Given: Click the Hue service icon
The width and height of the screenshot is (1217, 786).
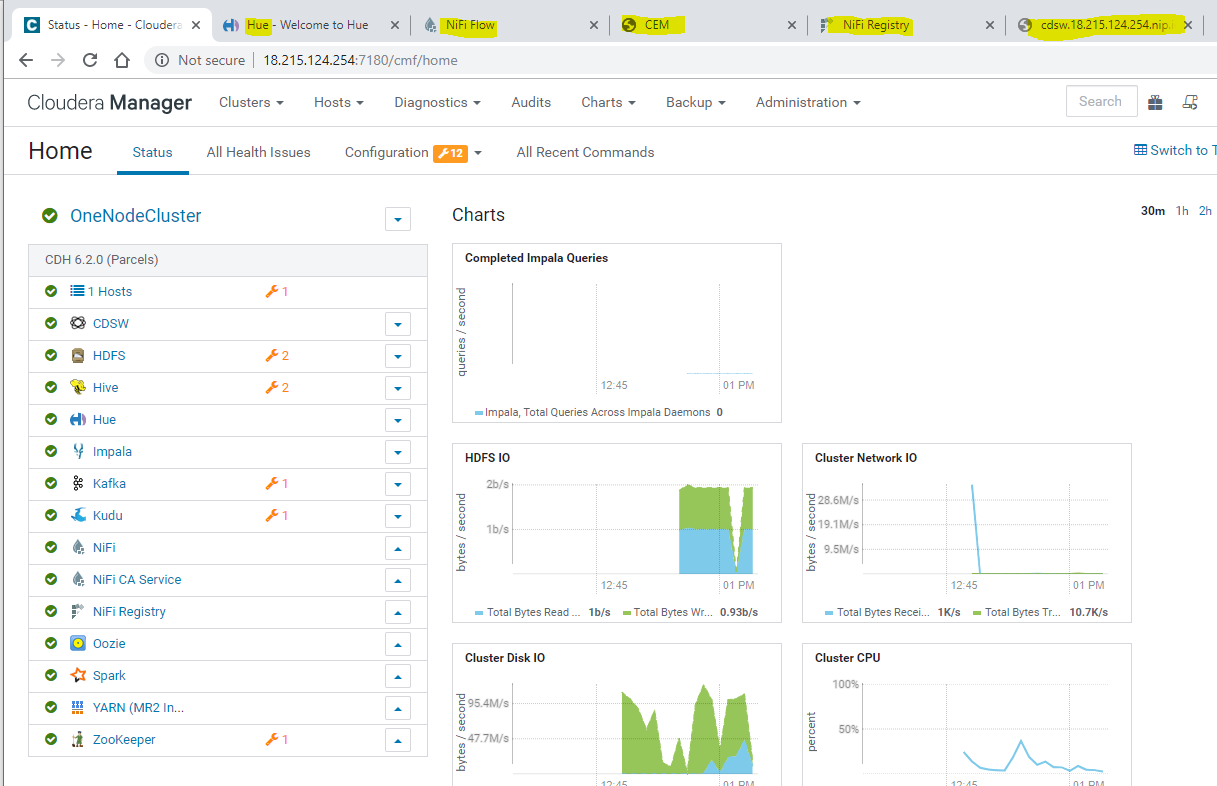Looking at the screenshot, I should [78, 419].
